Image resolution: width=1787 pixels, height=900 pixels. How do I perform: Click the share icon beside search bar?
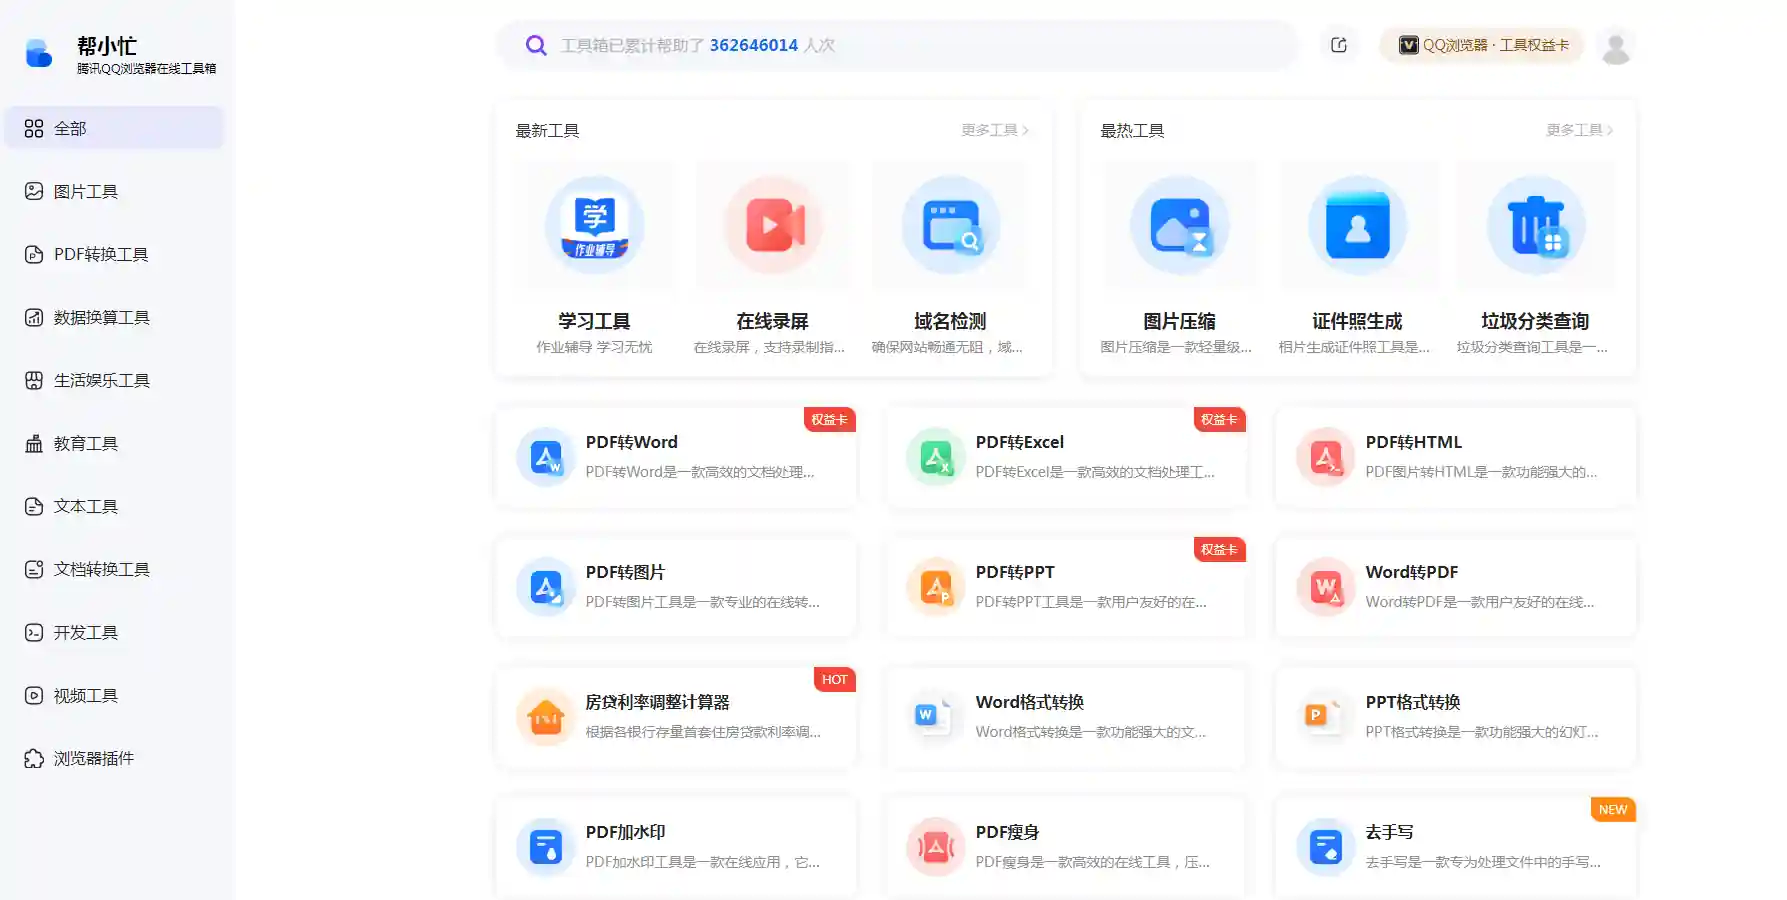coord(1339,45)
